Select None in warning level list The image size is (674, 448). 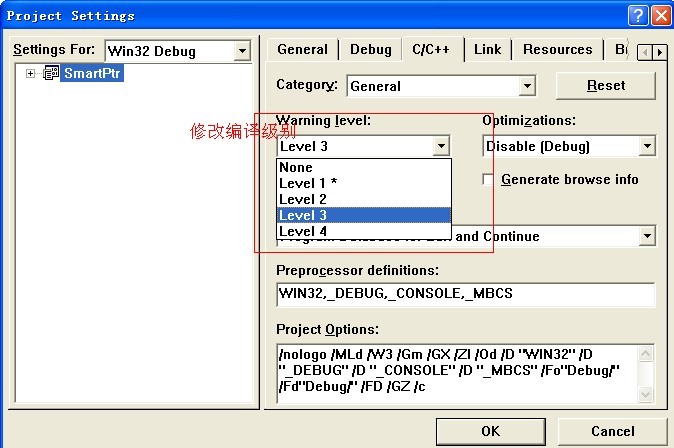pos(297,167)
